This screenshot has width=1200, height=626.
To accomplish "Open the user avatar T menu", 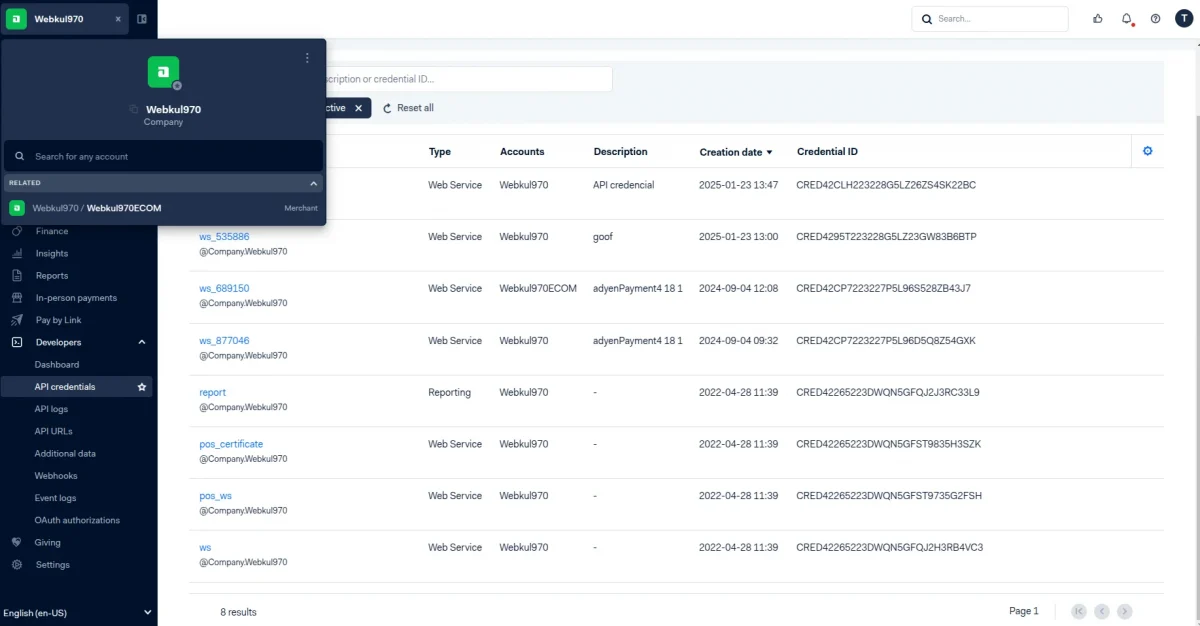I will coord(1184,19).
